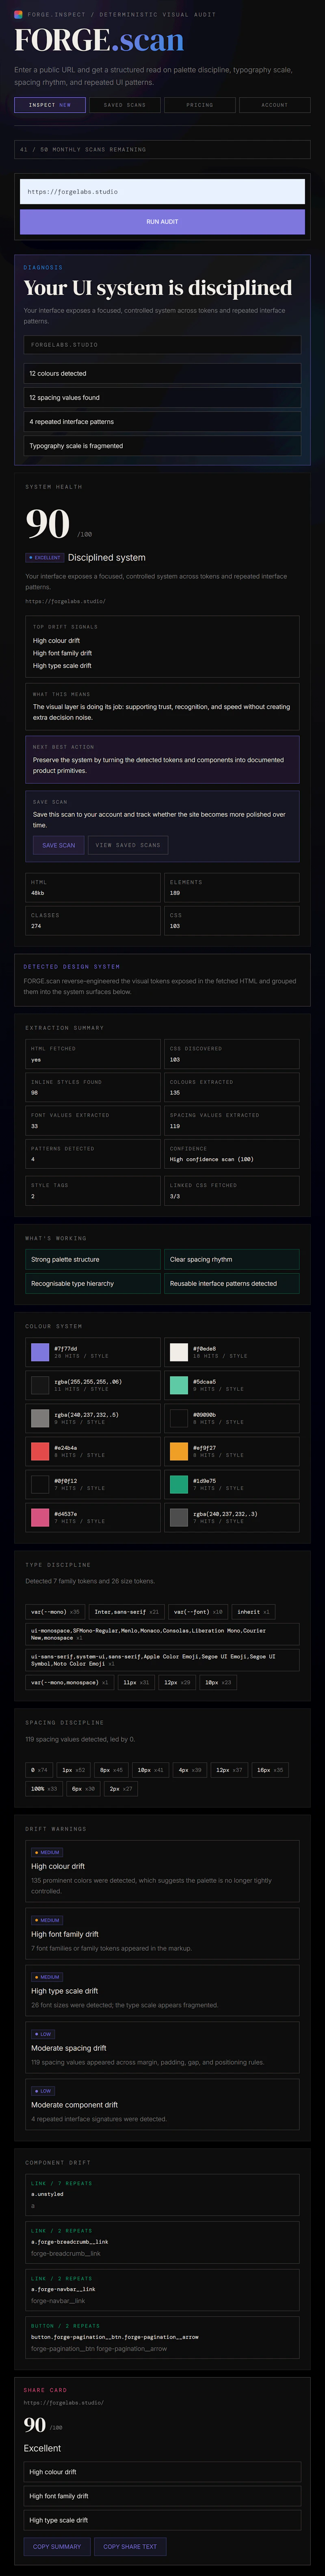Select the #f0ede8 cream swatch
The image size is (325, 2576).
[x=179, y=1352]
